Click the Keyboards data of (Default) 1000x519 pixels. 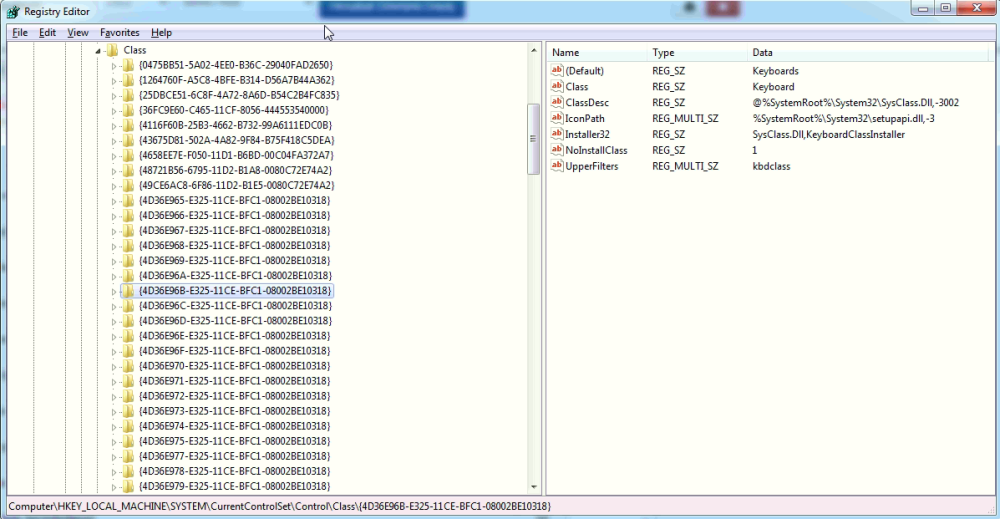[x=776, y=71]
